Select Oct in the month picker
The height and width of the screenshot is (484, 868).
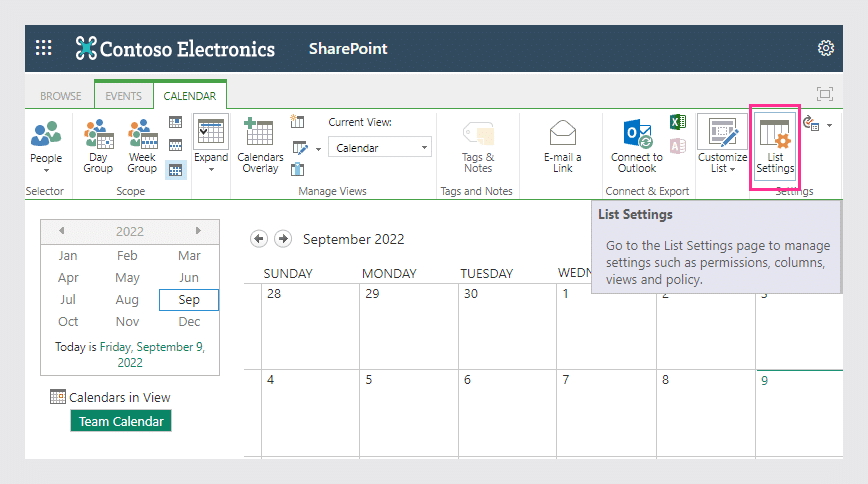tap(68, 322)
